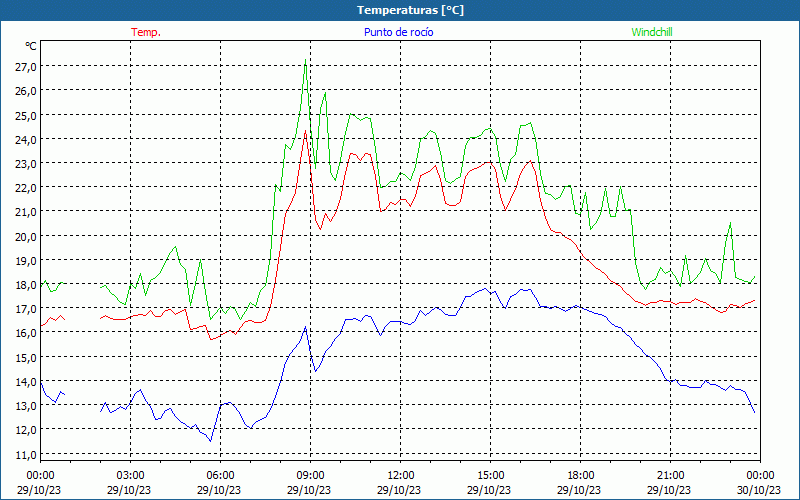Screen dimensions: 800x500
Task: Click the chart title 'Temperaturas [°C]'
Action: click(410, 10)
